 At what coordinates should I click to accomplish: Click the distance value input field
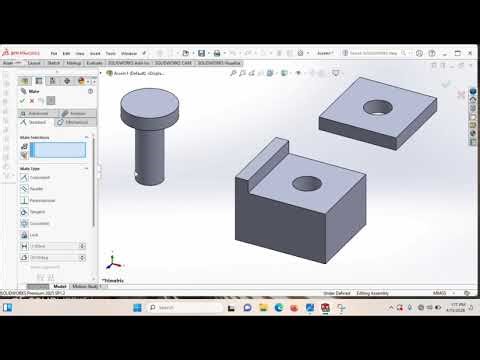coord(54,246)
